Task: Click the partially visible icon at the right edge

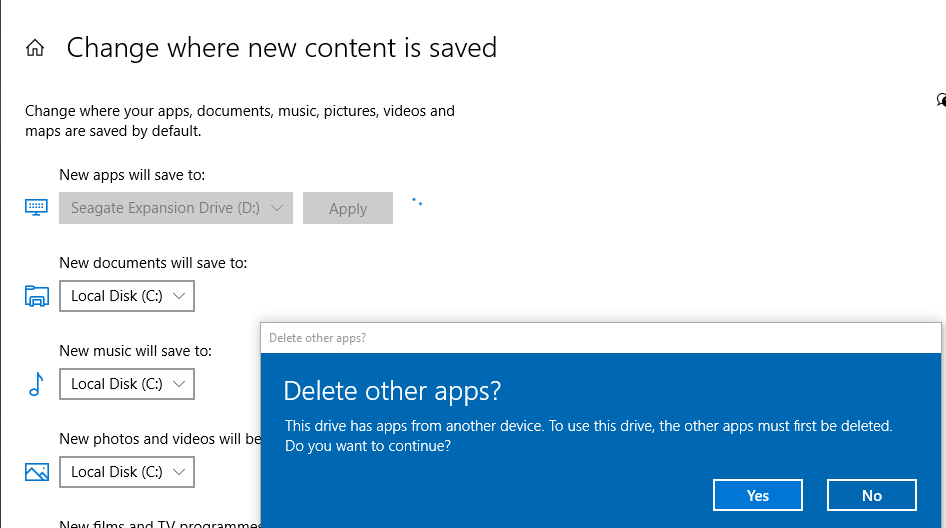Action: [941, 99]
